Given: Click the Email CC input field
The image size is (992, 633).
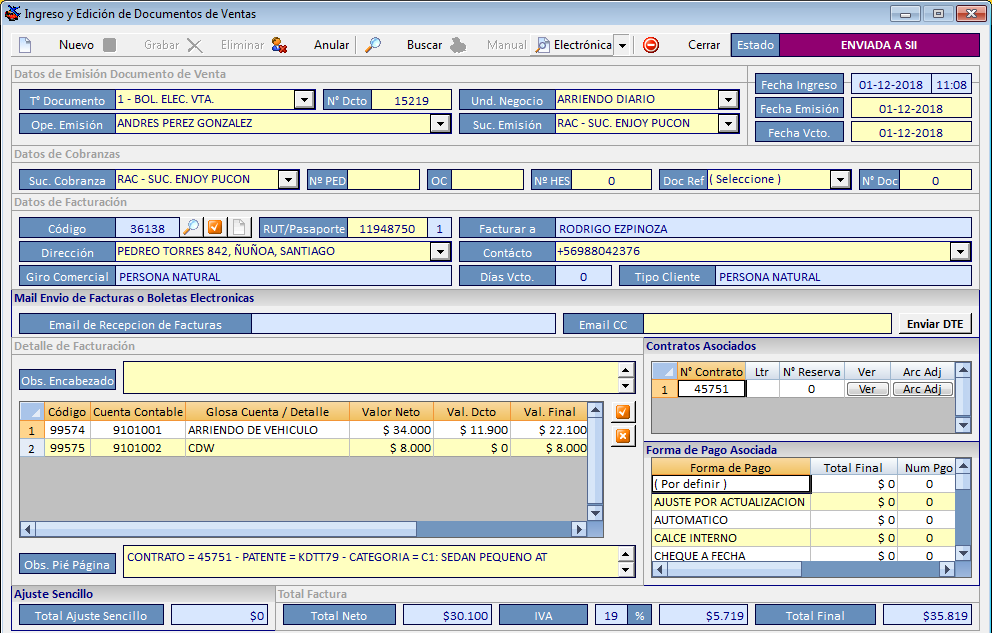Looking at the screenshot, I should 766,324.
